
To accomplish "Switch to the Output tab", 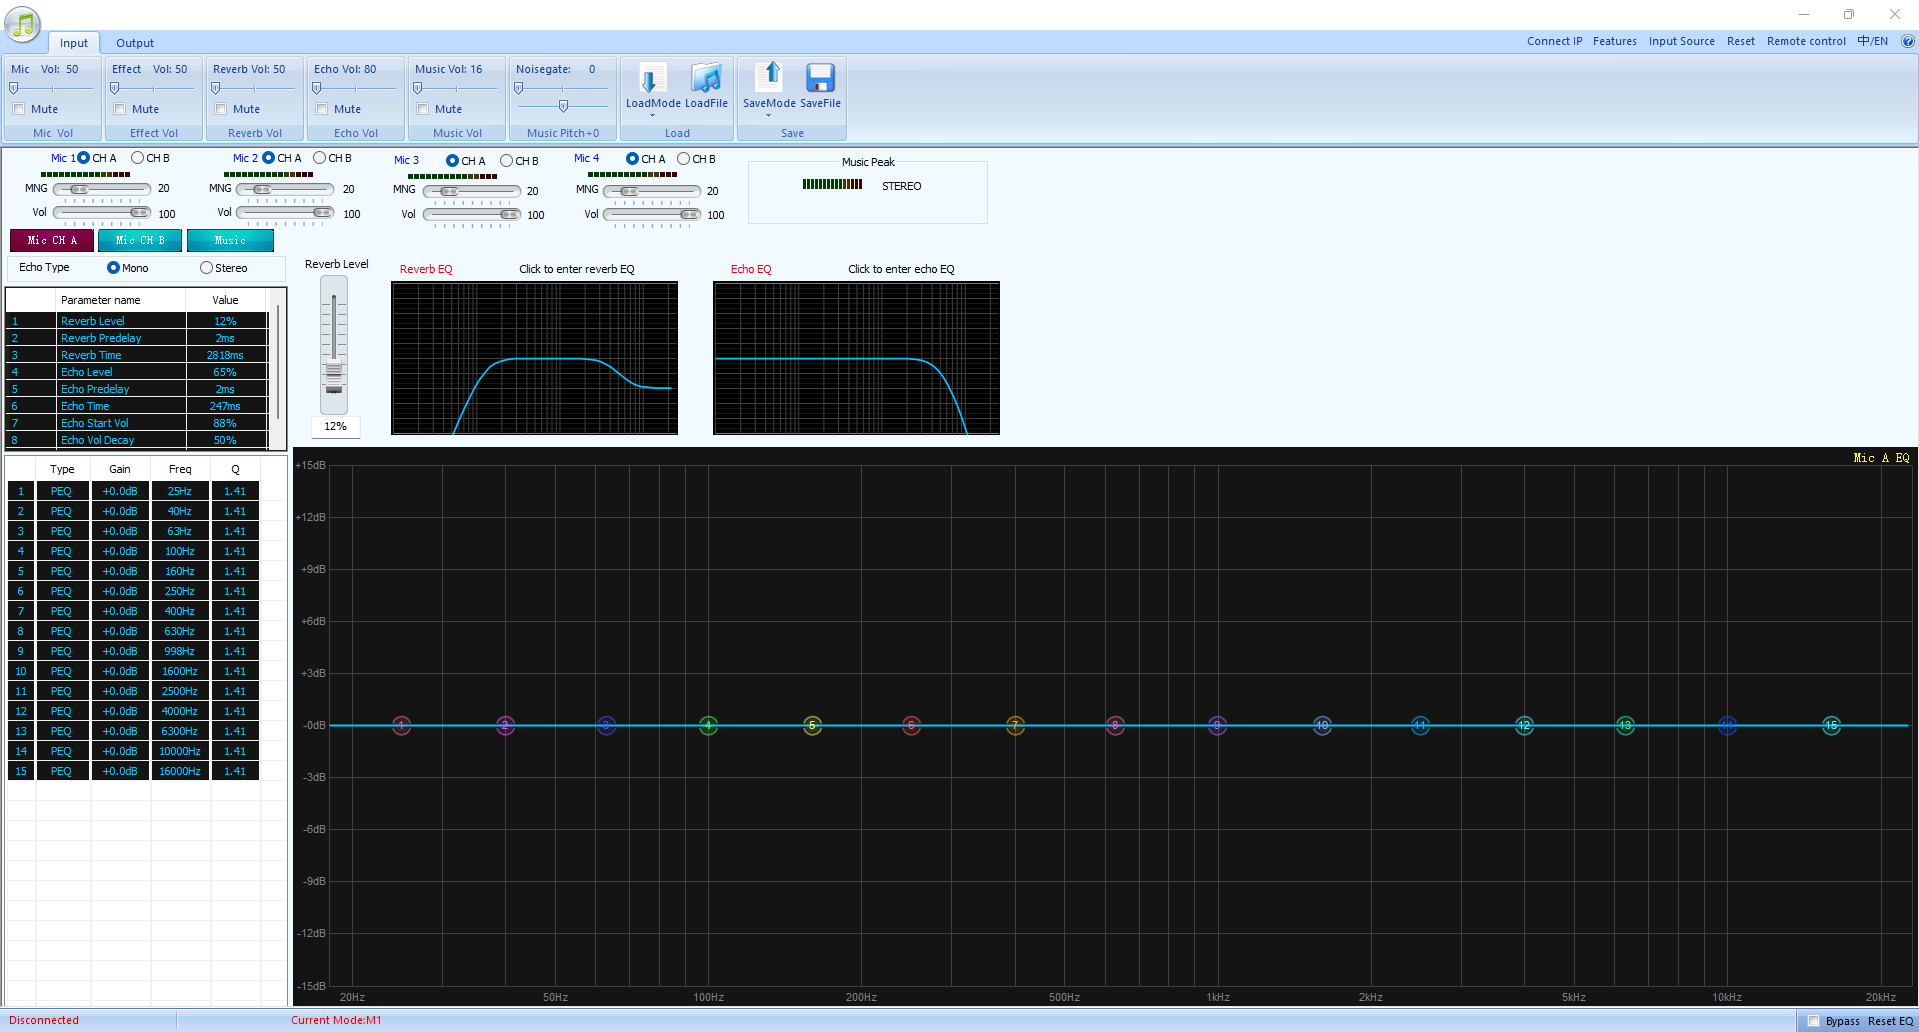I will (135, 43).
